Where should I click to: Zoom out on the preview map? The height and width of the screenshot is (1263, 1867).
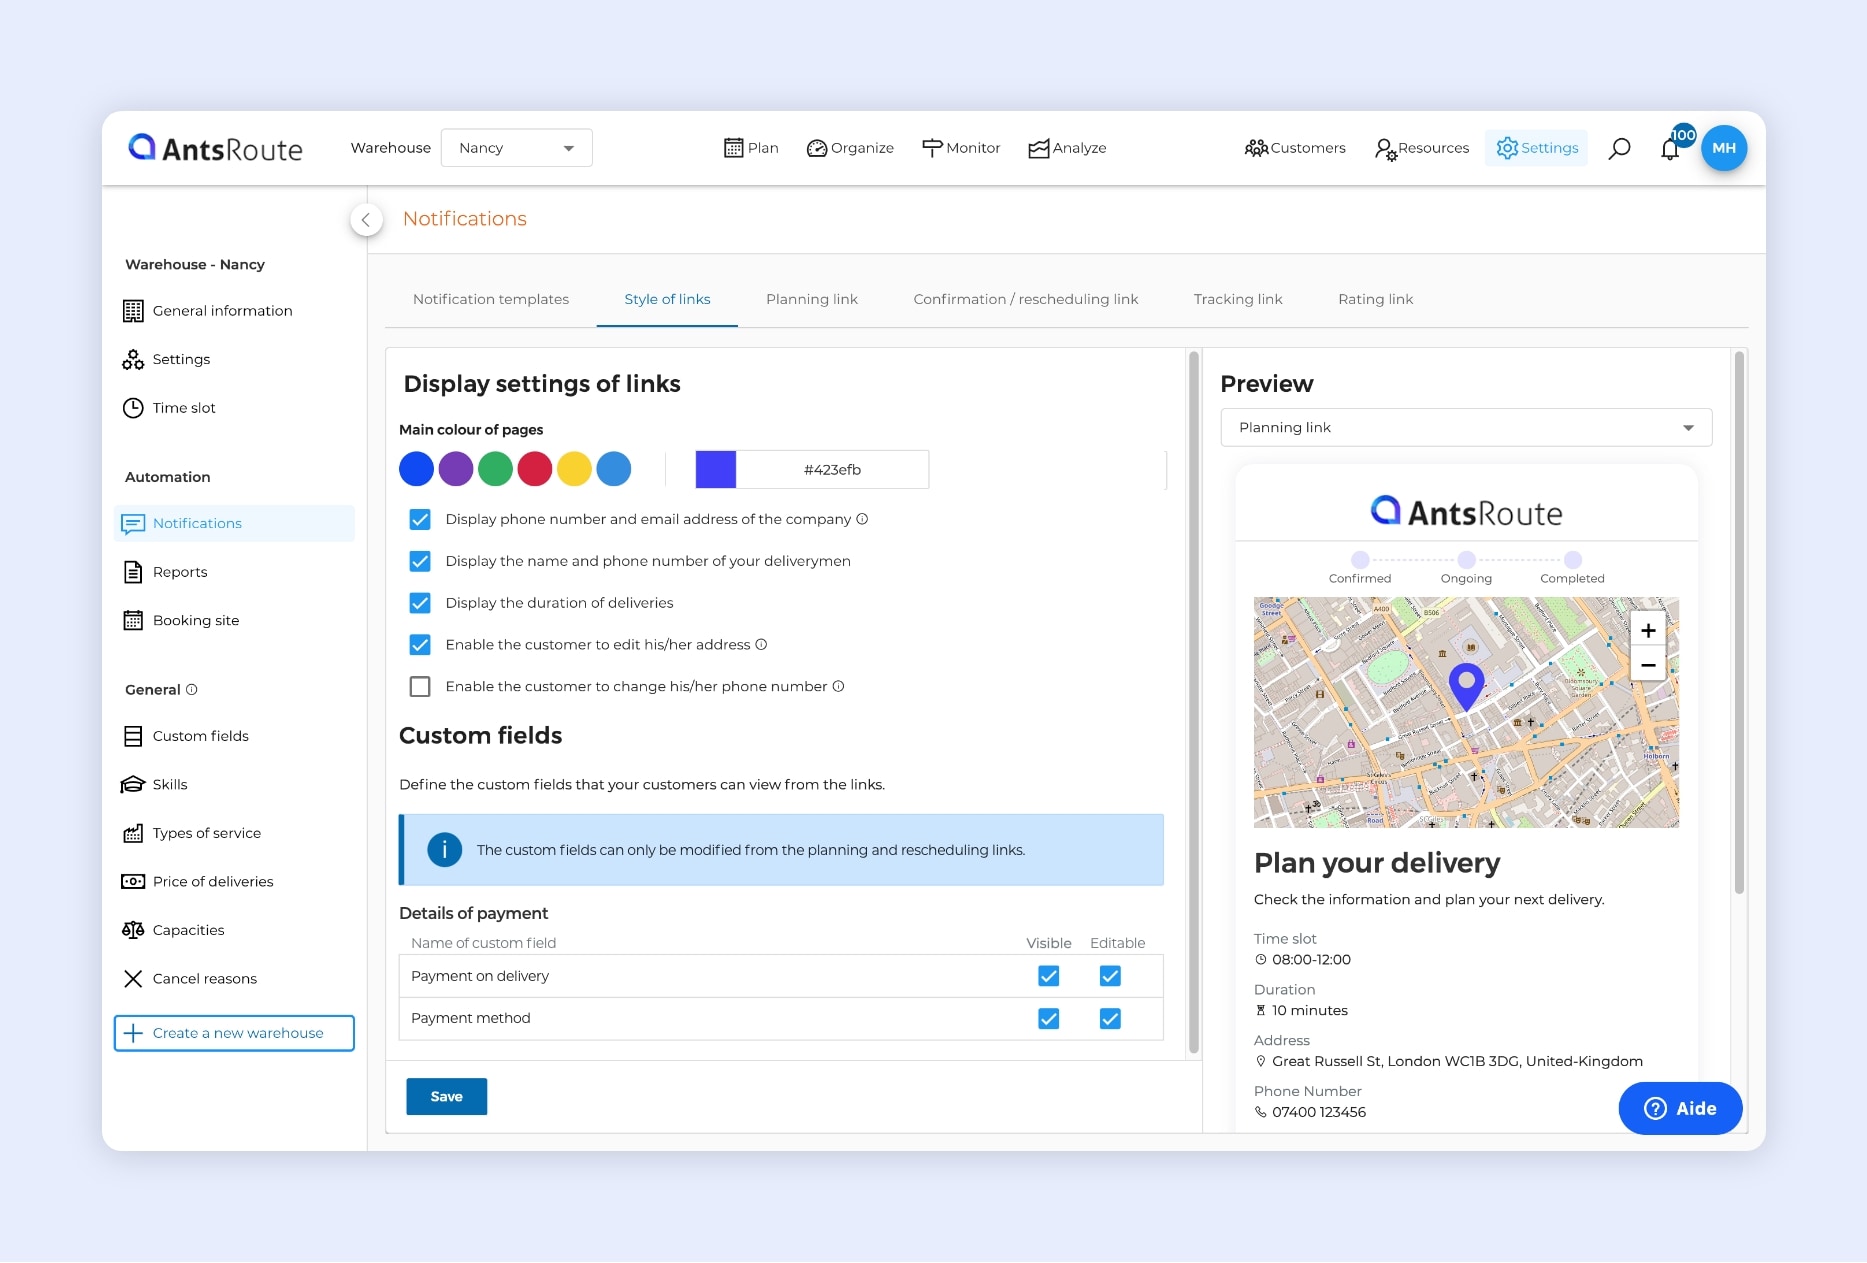point(1648,665)
